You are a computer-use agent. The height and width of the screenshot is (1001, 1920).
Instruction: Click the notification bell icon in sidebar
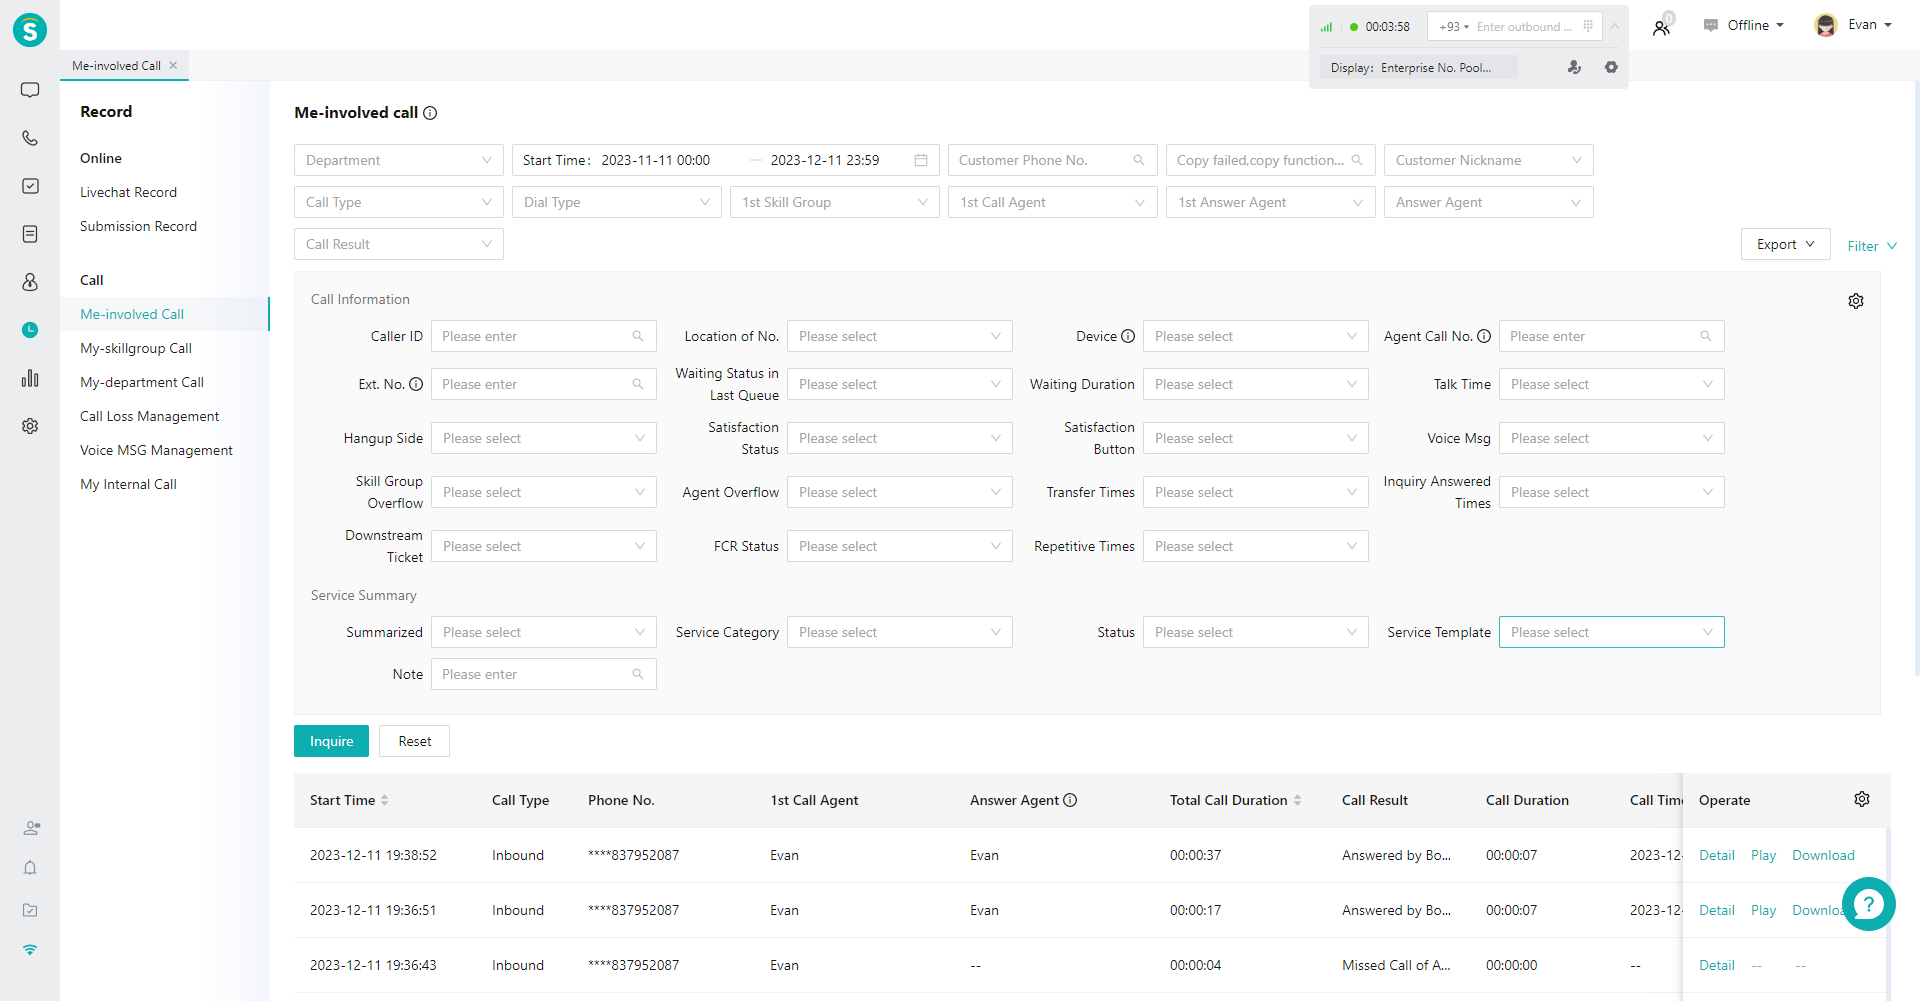pyautogui.click(x=30, y=868)
